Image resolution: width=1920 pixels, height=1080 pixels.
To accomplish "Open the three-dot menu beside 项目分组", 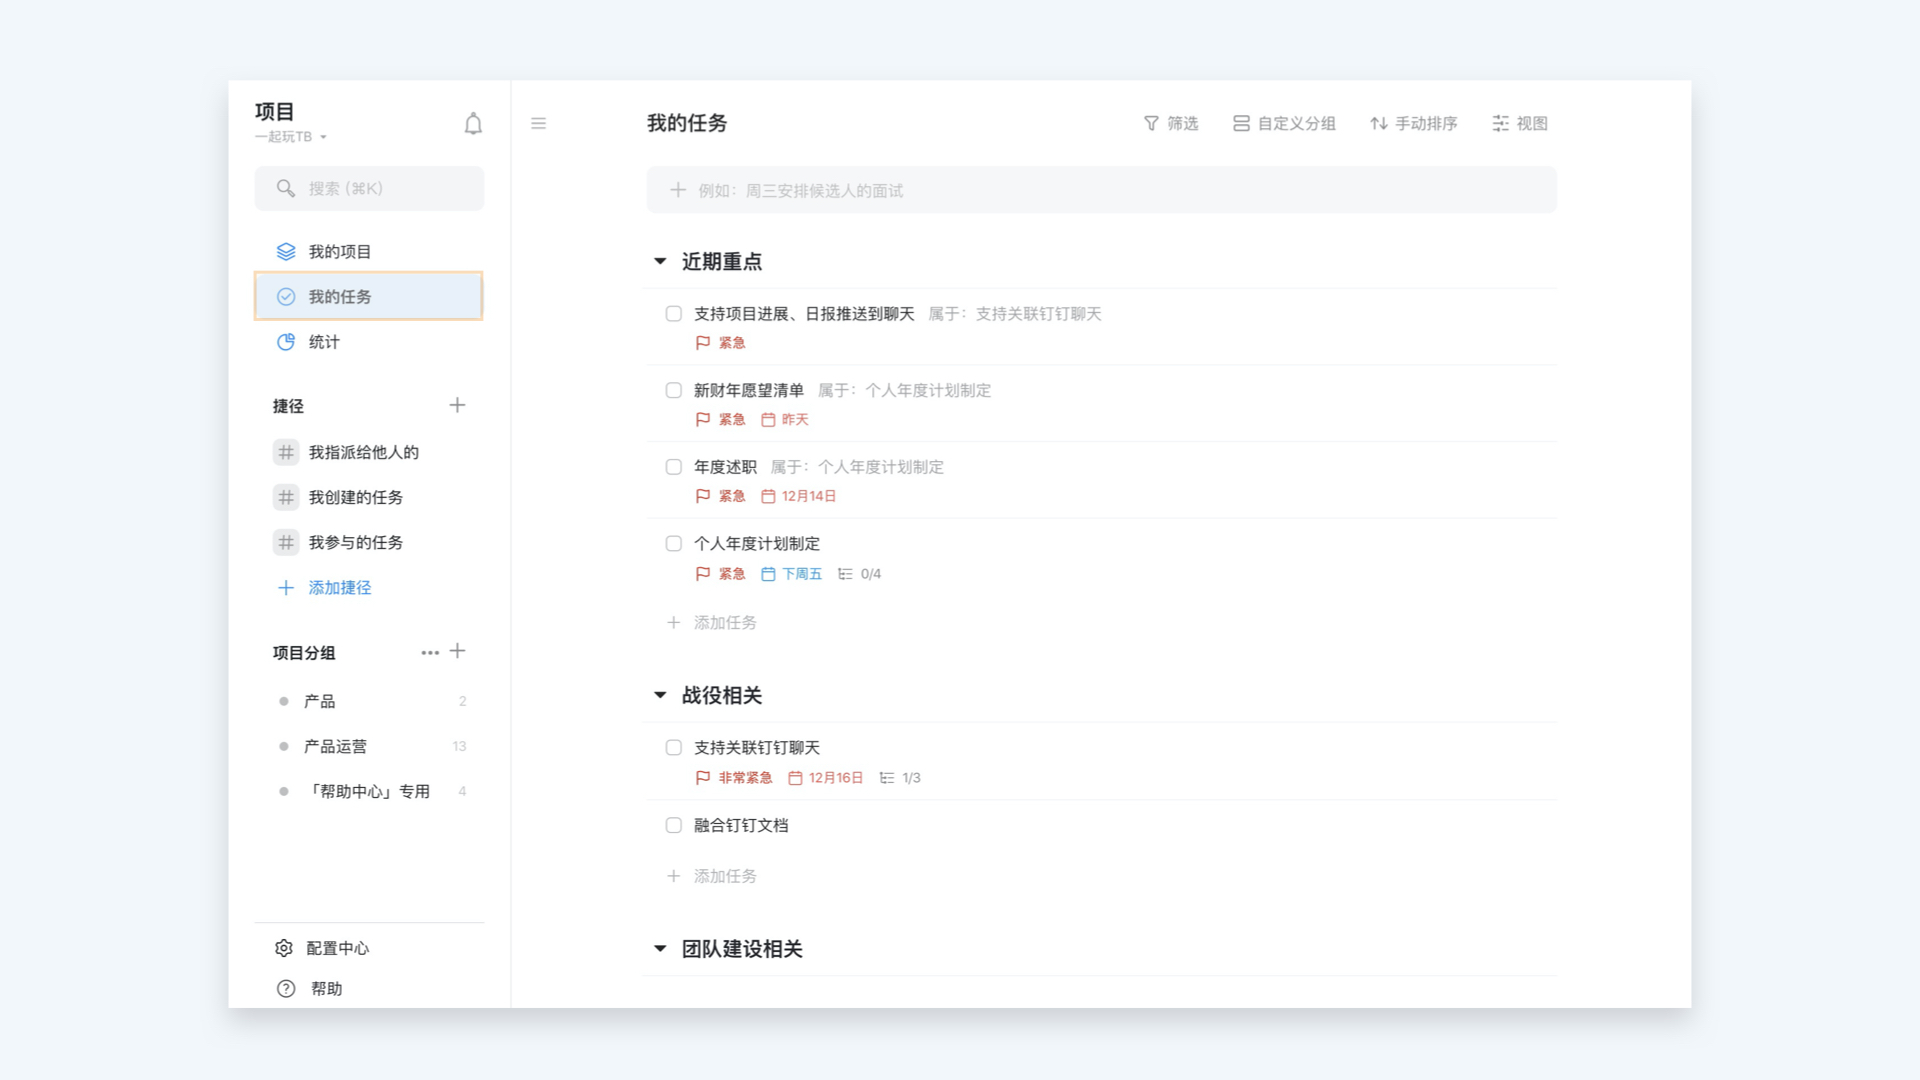I will (x=430, y=652).
